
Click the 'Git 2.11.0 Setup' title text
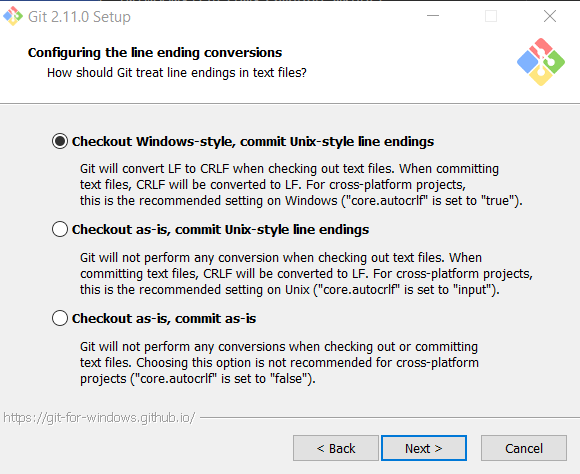coord(80,17)
